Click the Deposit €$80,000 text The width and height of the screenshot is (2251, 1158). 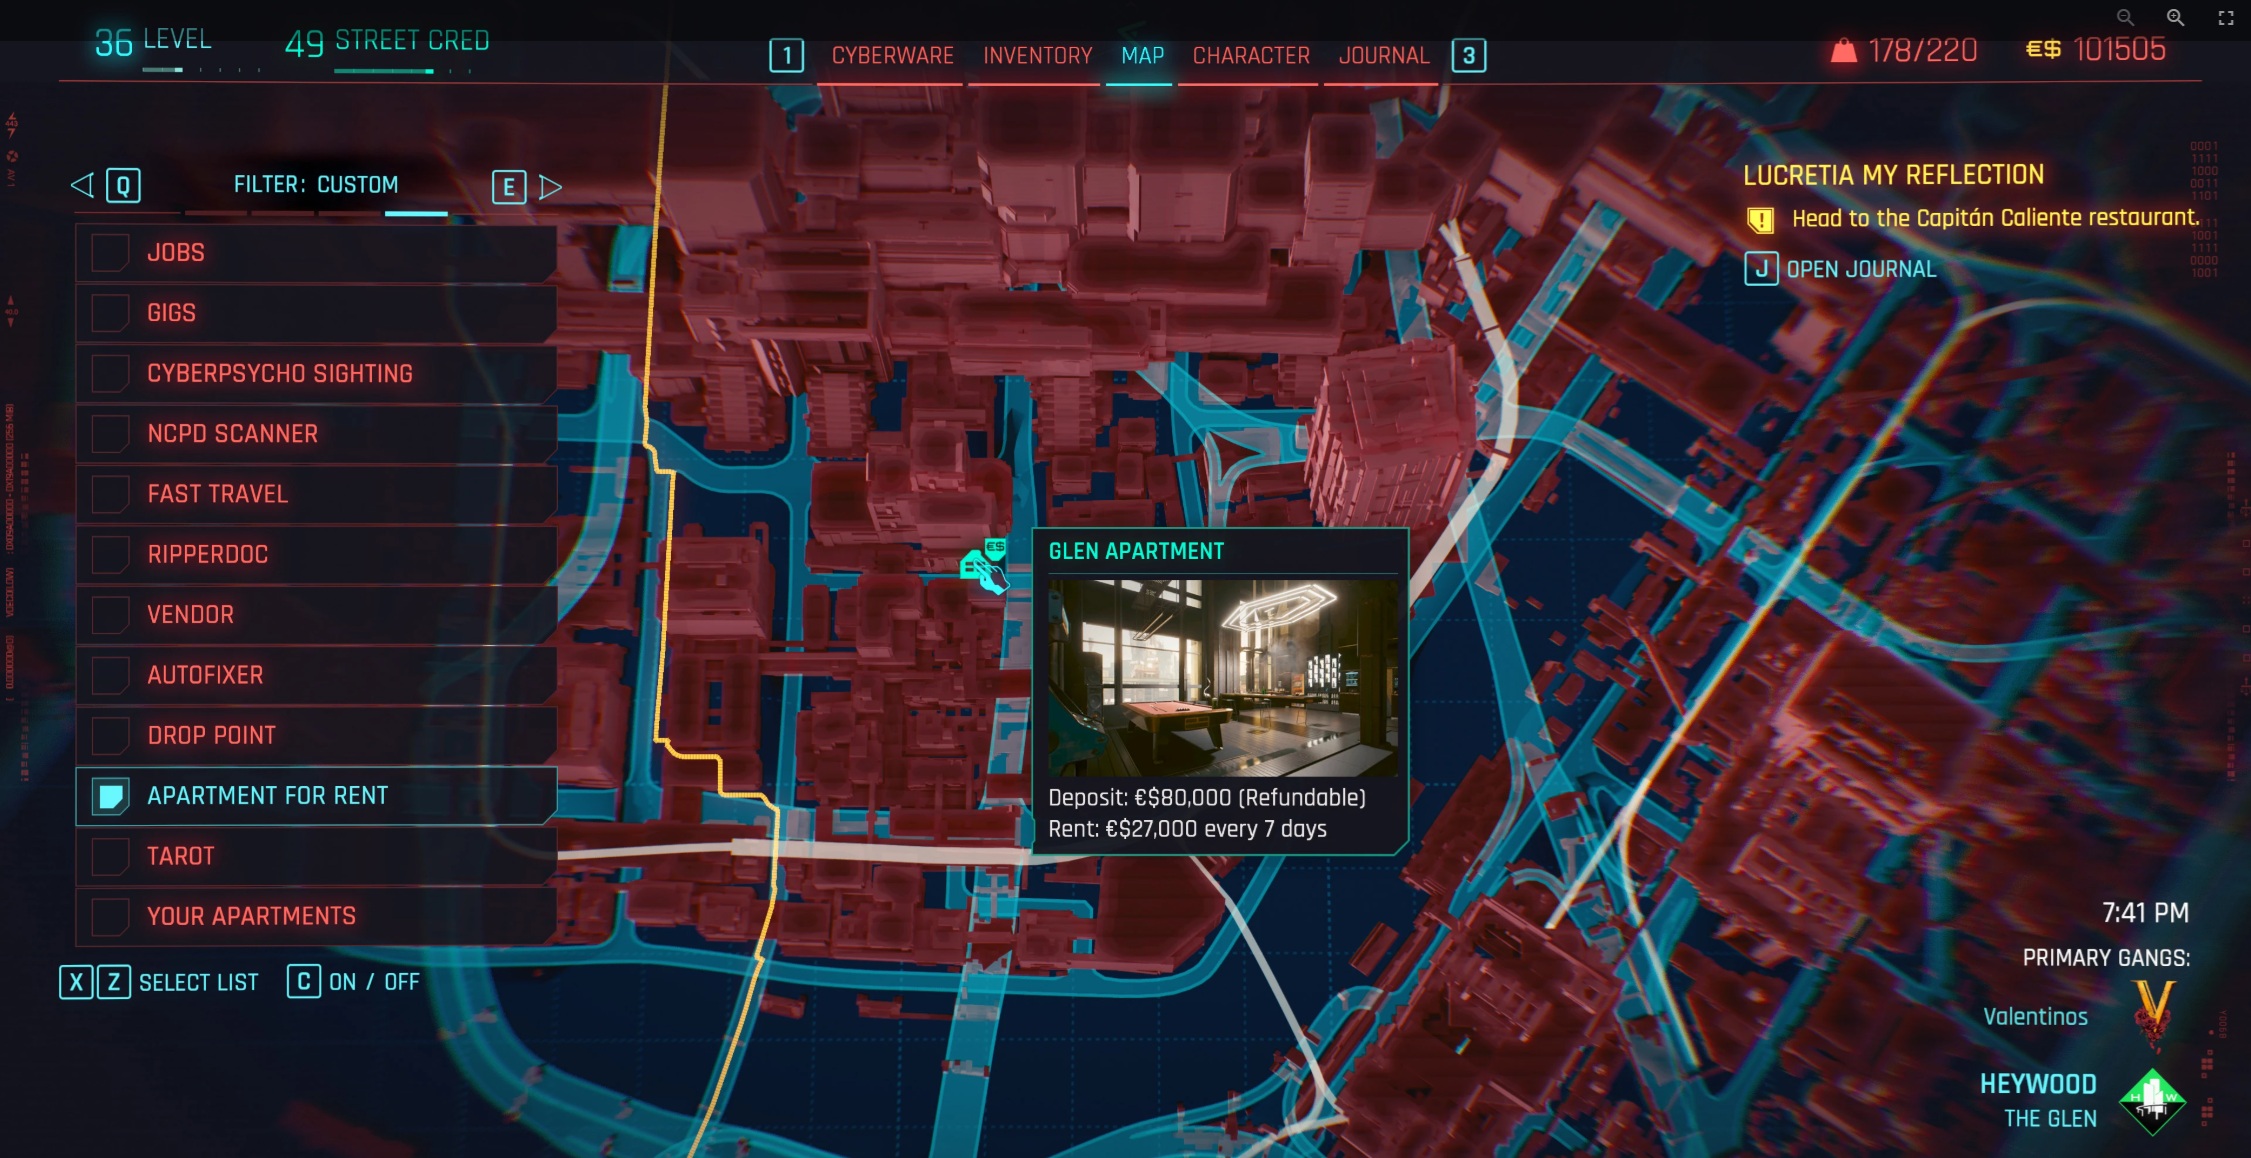[x=1207, y=797]
